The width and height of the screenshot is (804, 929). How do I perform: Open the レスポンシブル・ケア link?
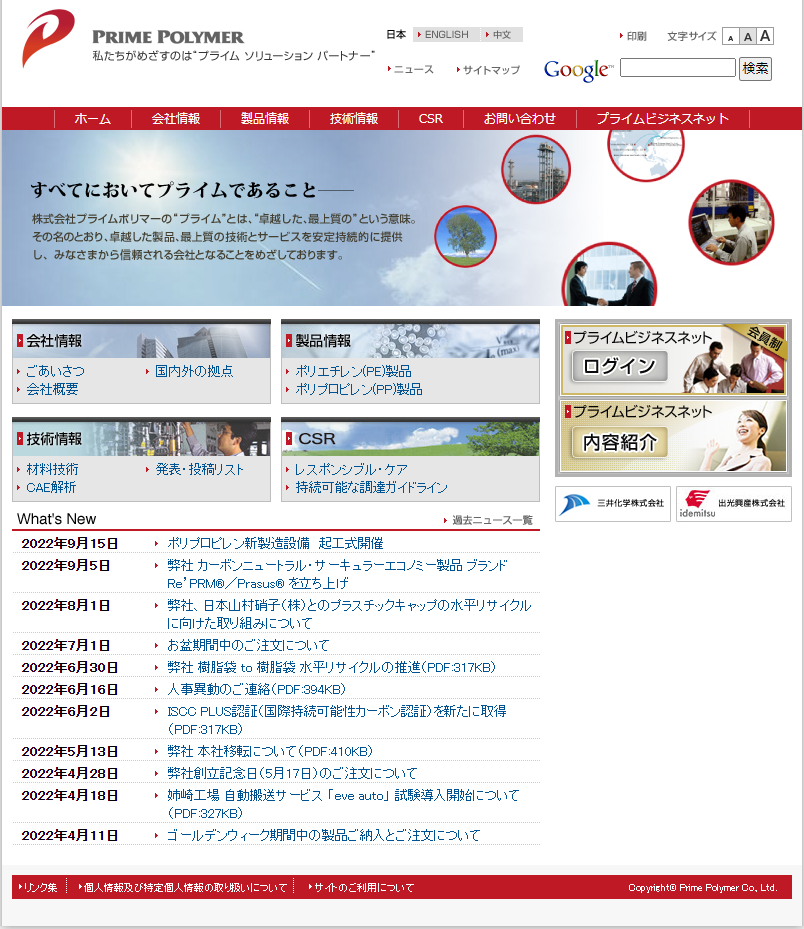click(x=351, y=469)
